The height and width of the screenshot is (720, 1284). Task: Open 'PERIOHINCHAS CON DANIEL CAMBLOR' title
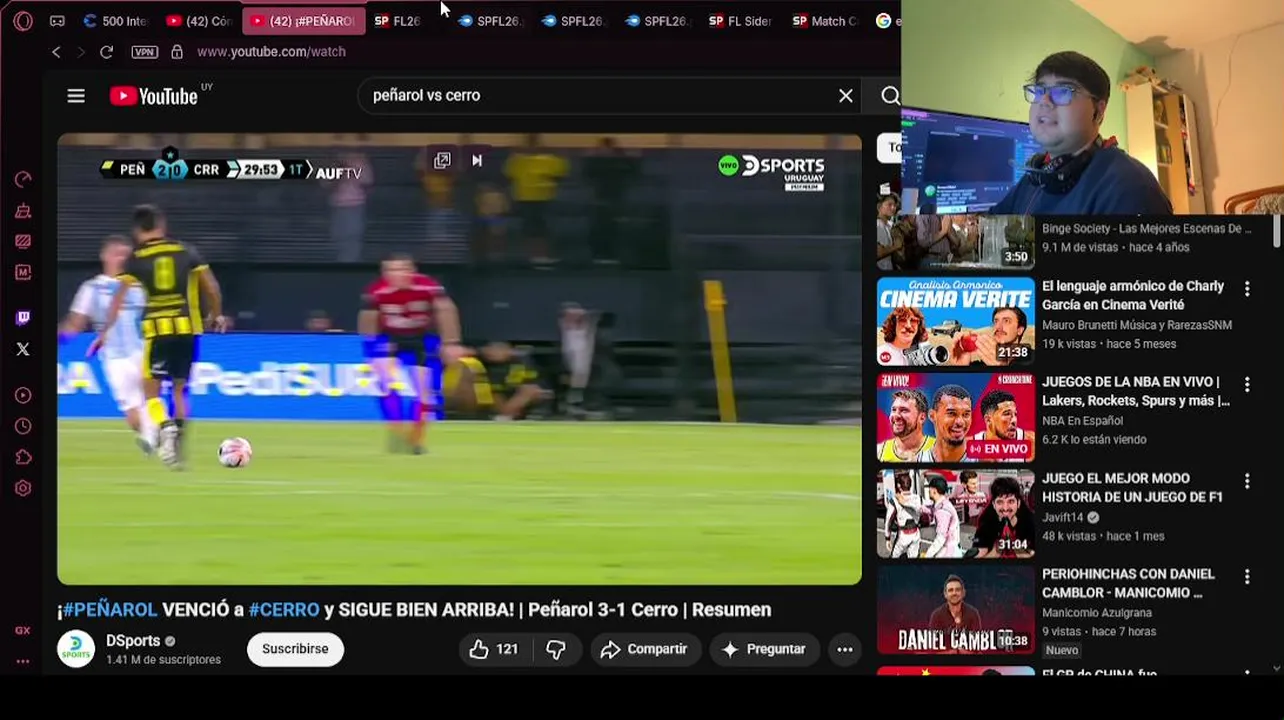pos(1128,583)
